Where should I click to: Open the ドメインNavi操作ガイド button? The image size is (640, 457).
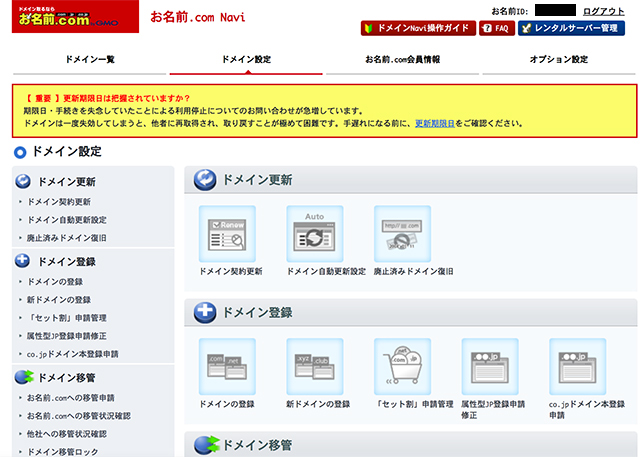[x=418, y=28]
